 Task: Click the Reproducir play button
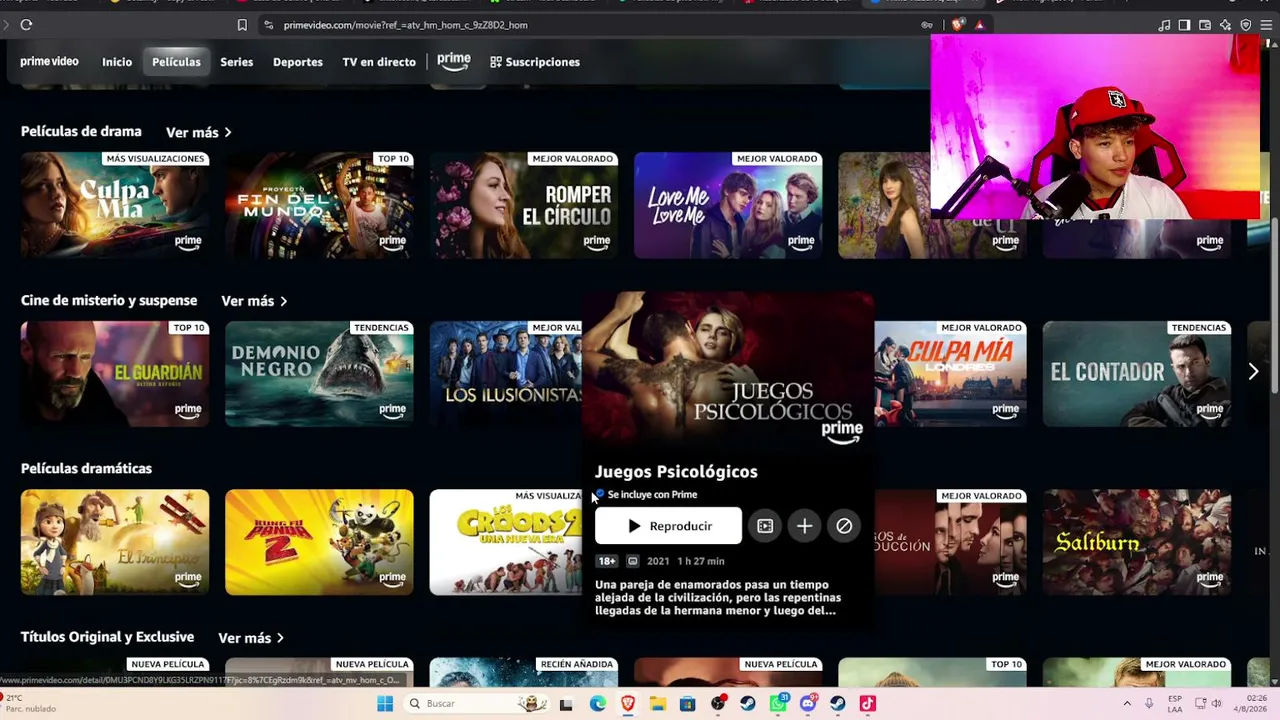tap(668, 526)
